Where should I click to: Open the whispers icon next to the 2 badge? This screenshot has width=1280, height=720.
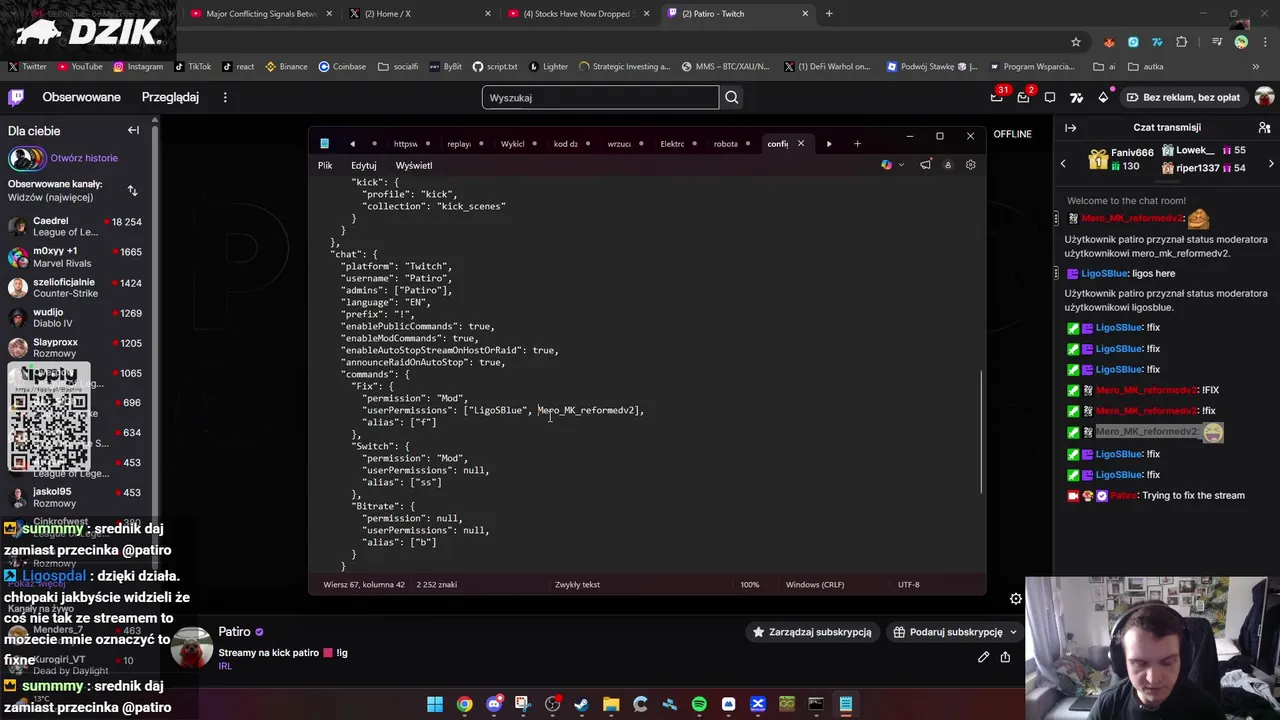pyautogui.click(x=1050, y=97)
